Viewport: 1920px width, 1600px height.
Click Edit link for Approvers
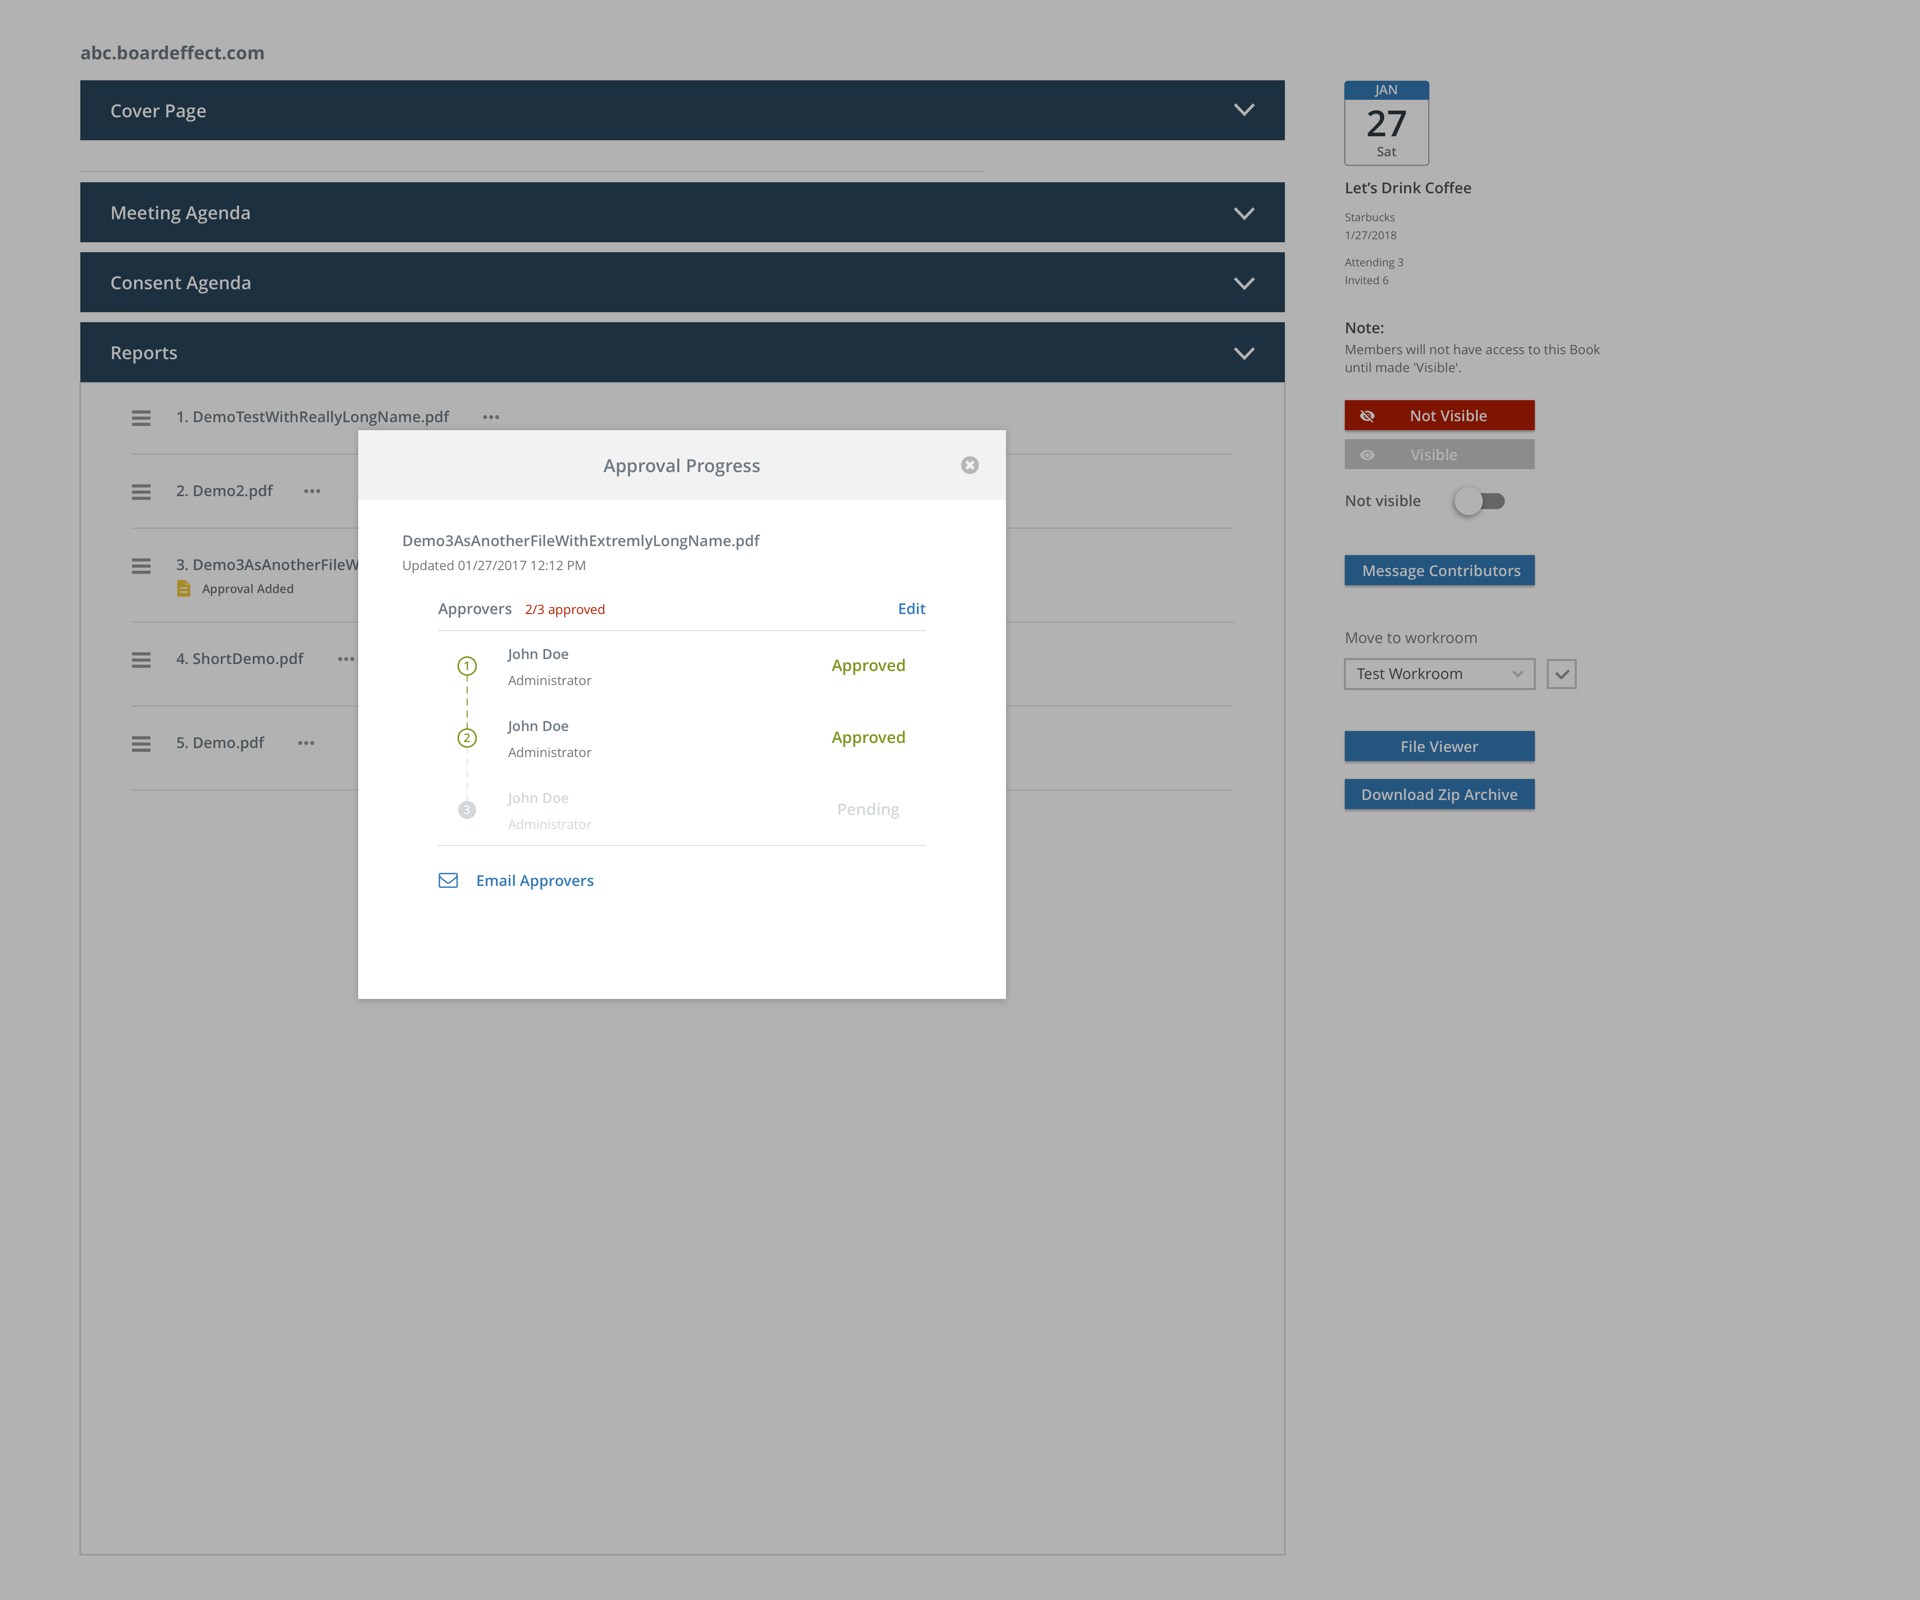(911, 608)
